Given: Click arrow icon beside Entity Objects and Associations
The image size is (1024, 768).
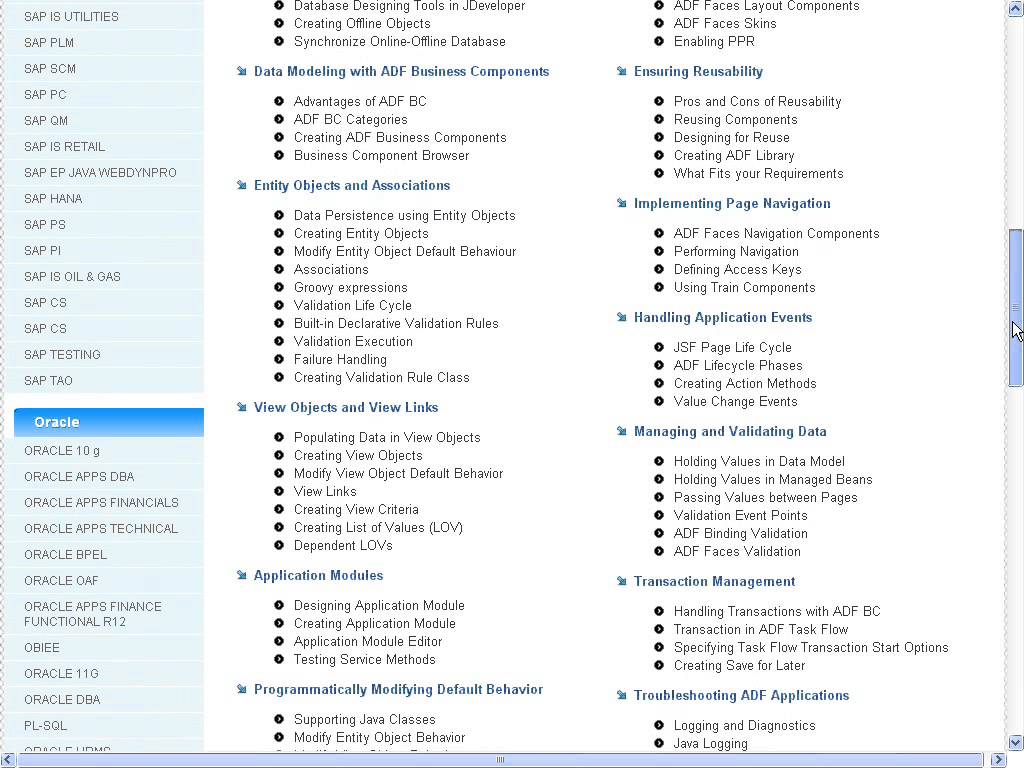Looking at the screenshot, I should (x=242, y=185).
